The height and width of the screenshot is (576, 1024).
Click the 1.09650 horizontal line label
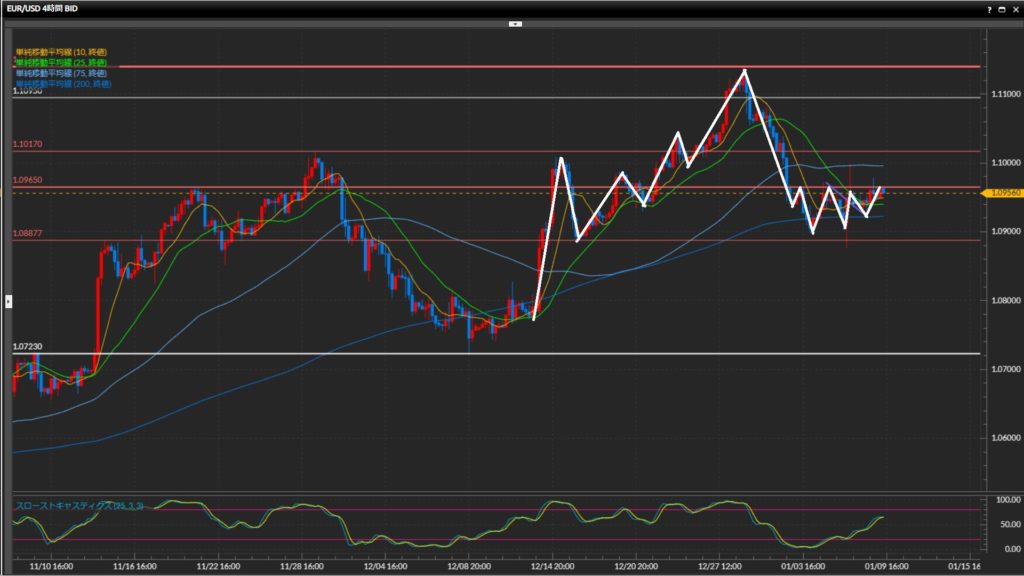pos(27,180)
